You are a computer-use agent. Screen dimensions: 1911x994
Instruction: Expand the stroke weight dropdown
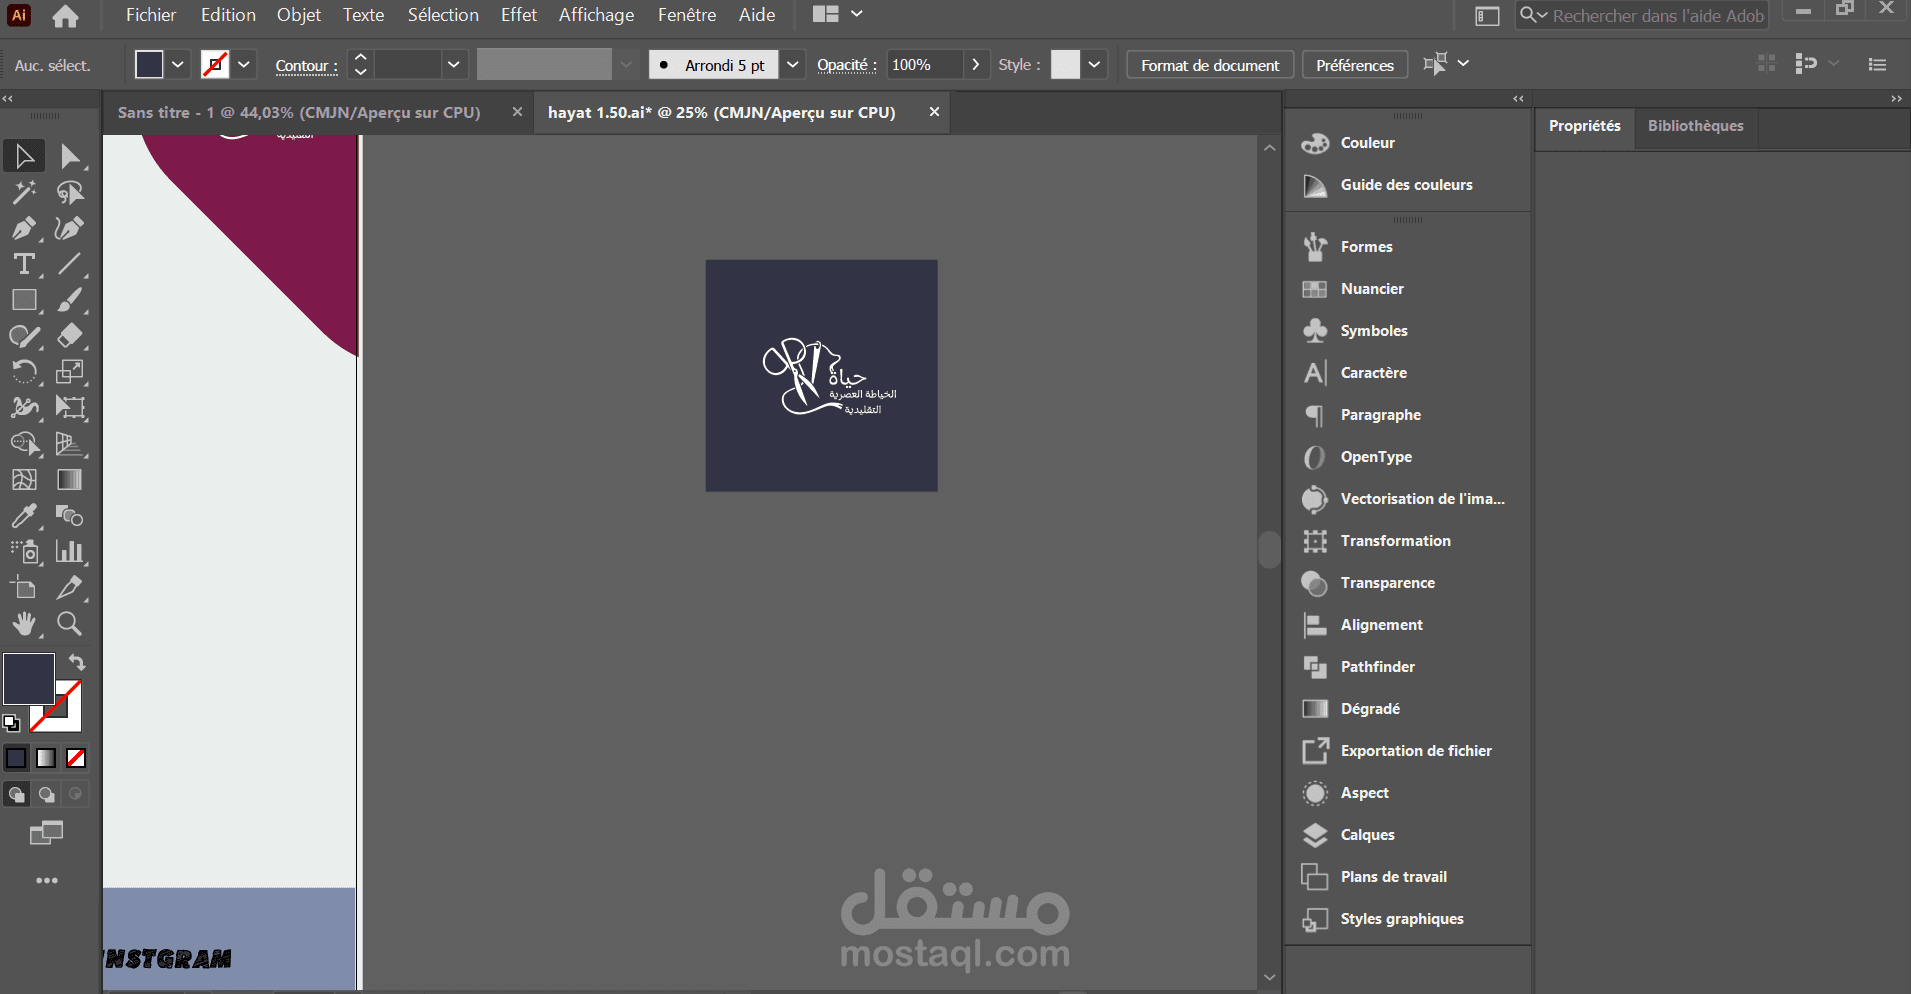point(453,65)
